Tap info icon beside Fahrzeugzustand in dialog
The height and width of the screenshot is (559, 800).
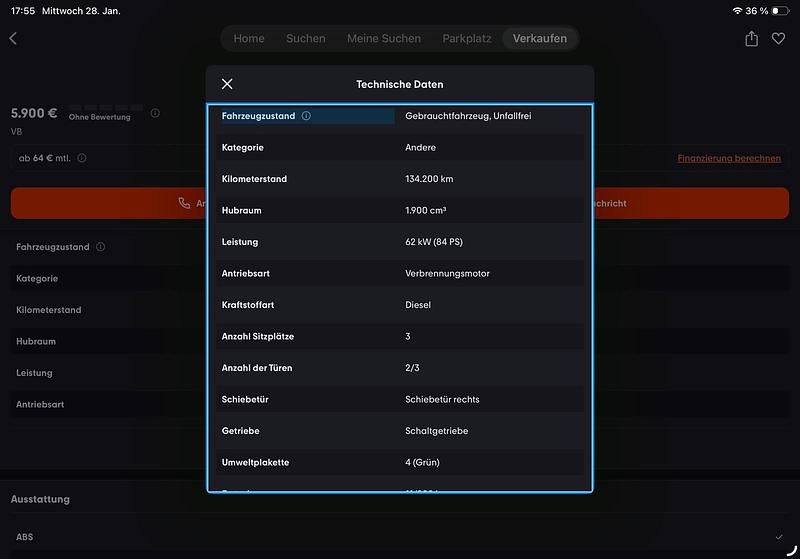(306, 116)
